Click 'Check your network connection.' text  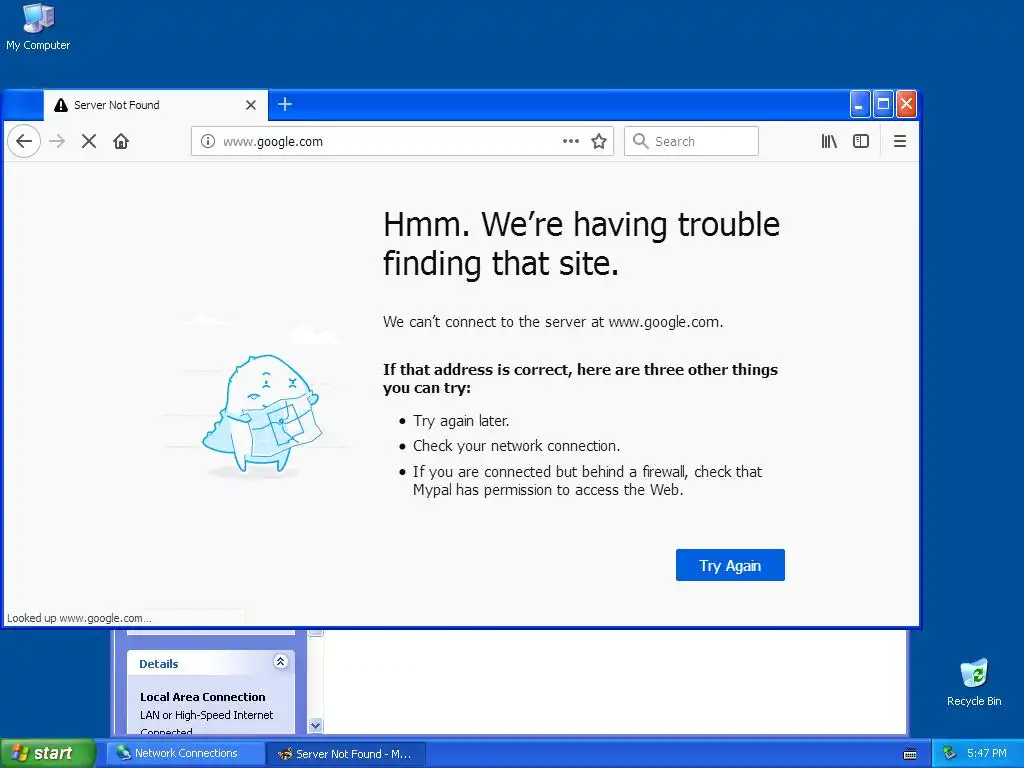pyautogui.click(x=517, y=446)
